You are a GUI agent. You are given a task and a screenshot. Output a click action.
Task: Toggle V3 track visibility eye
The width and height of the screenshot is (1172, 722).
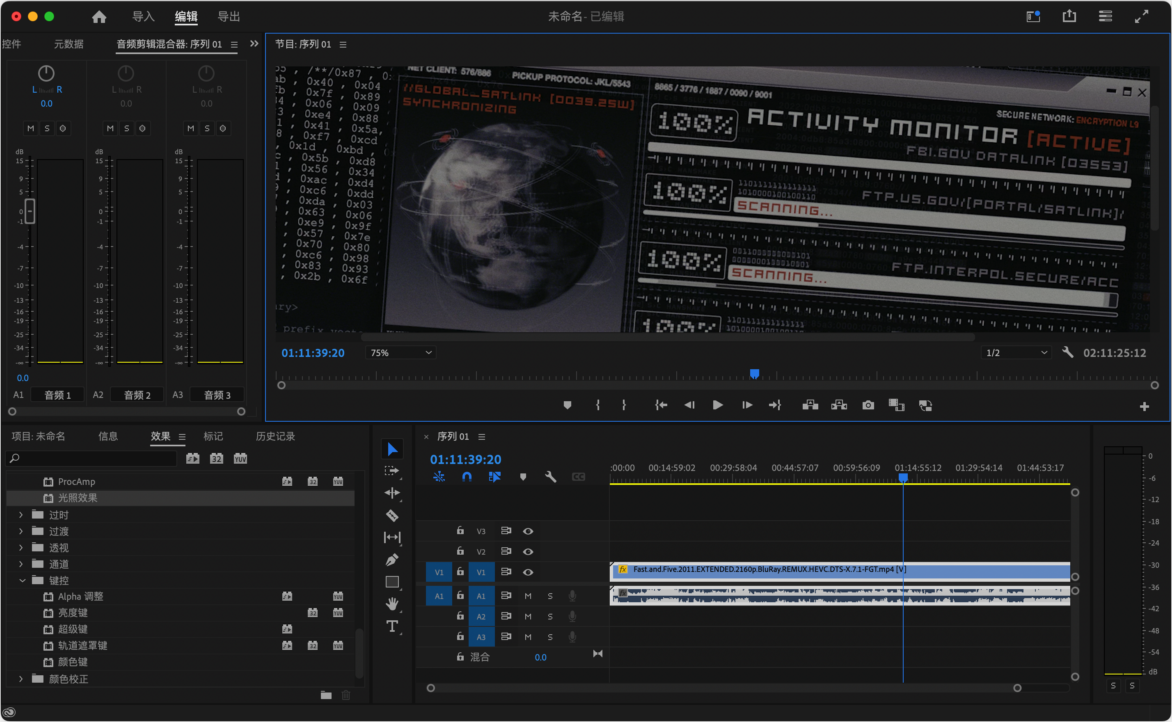click(528, 531)
